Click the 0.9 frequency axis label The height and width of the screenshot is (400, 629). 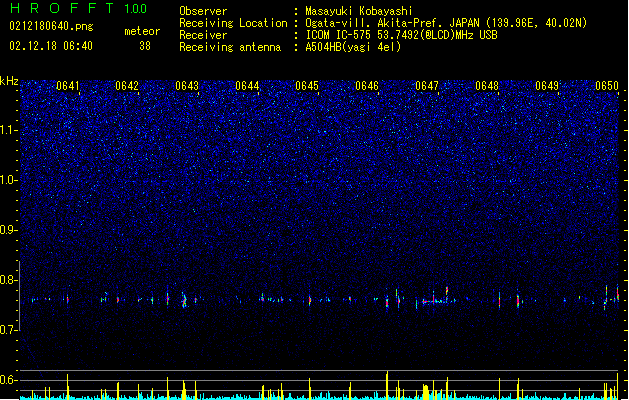tap(9, 230)
